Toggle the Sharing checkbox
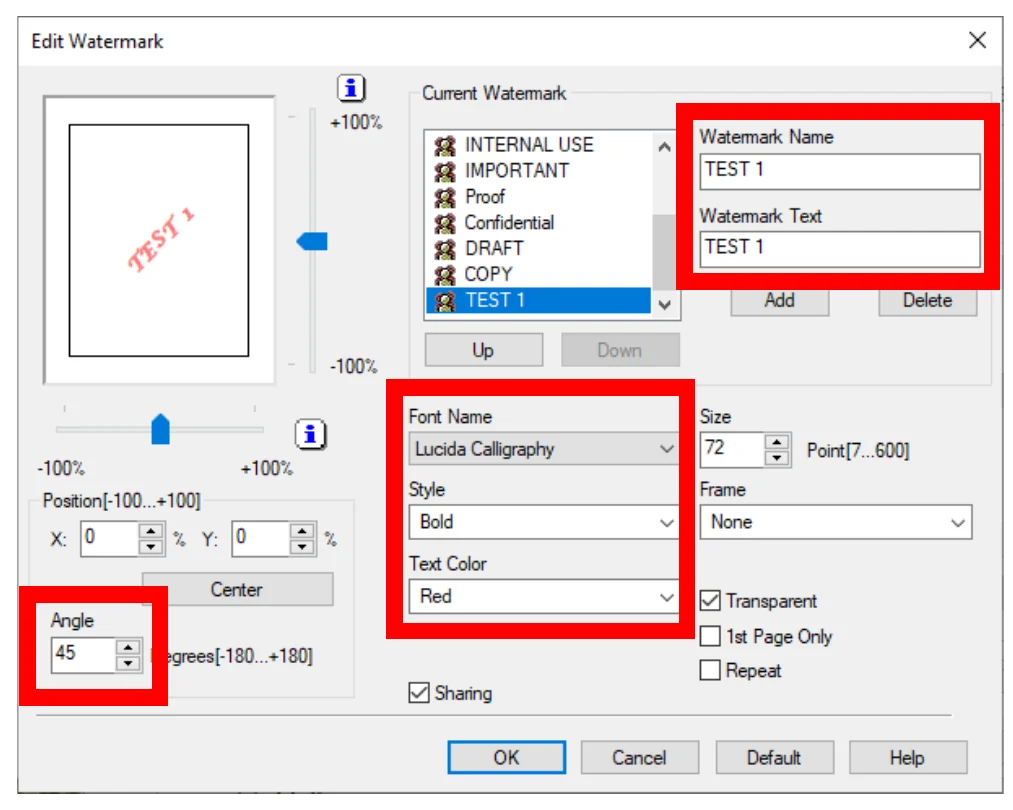 tap(419, 692)
